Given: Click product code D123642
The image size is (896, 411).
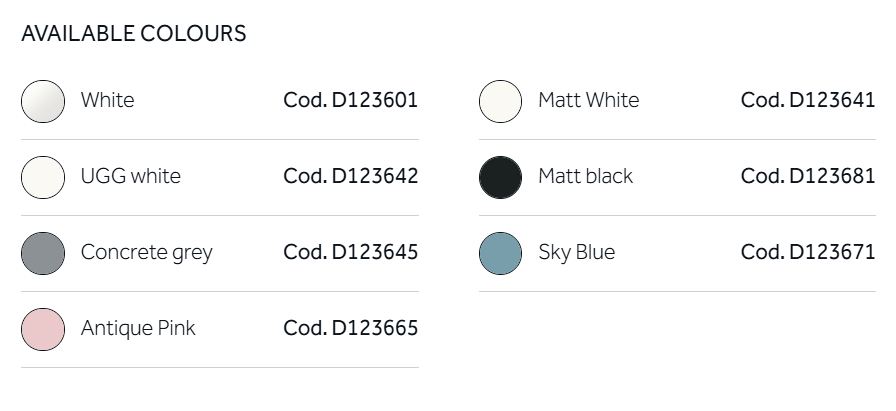Looking at the screenshot, I should tap(350, 176).
